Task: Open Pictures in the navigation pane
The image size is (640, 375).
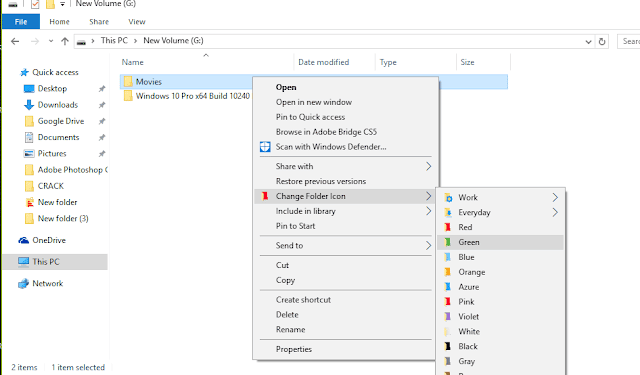Action: point(52,153)
